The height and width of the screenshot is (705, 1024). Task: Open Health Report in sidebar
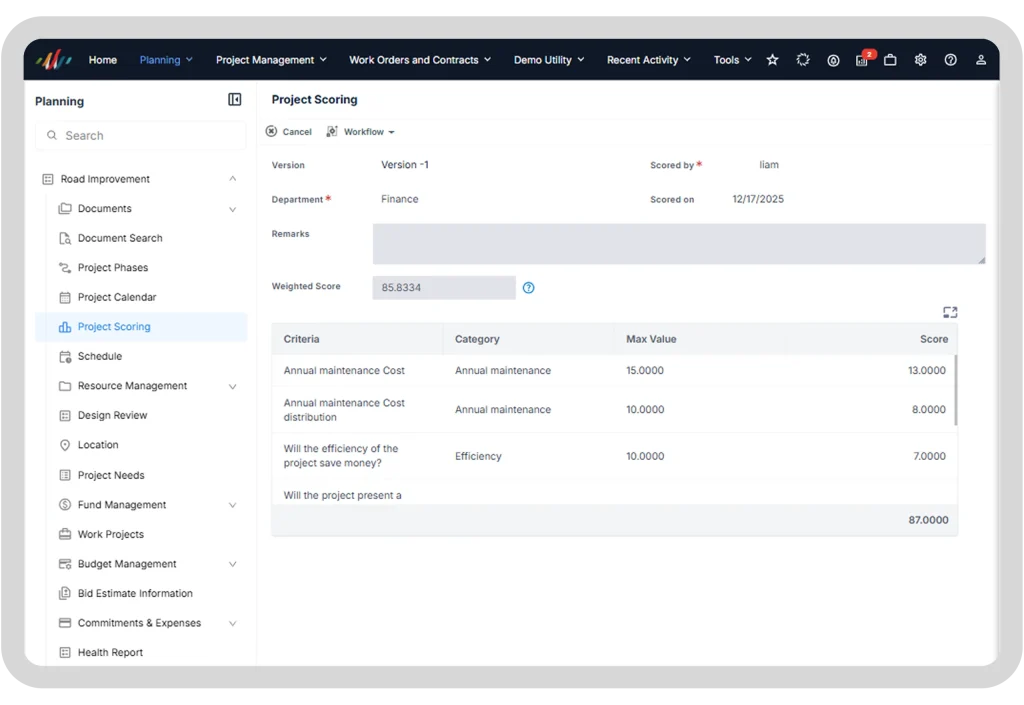110,652
